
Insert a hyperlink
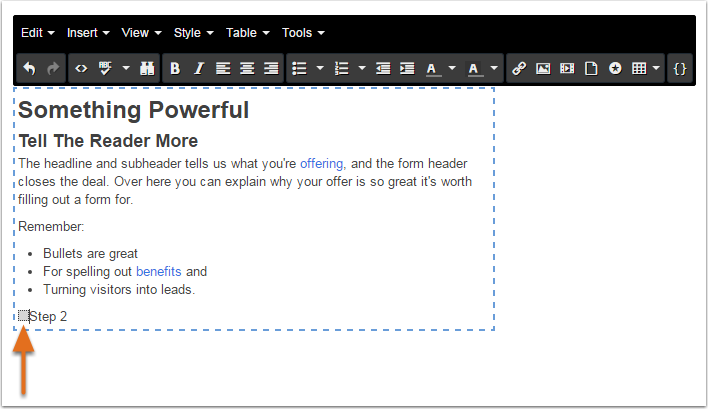tap(519, 69)
